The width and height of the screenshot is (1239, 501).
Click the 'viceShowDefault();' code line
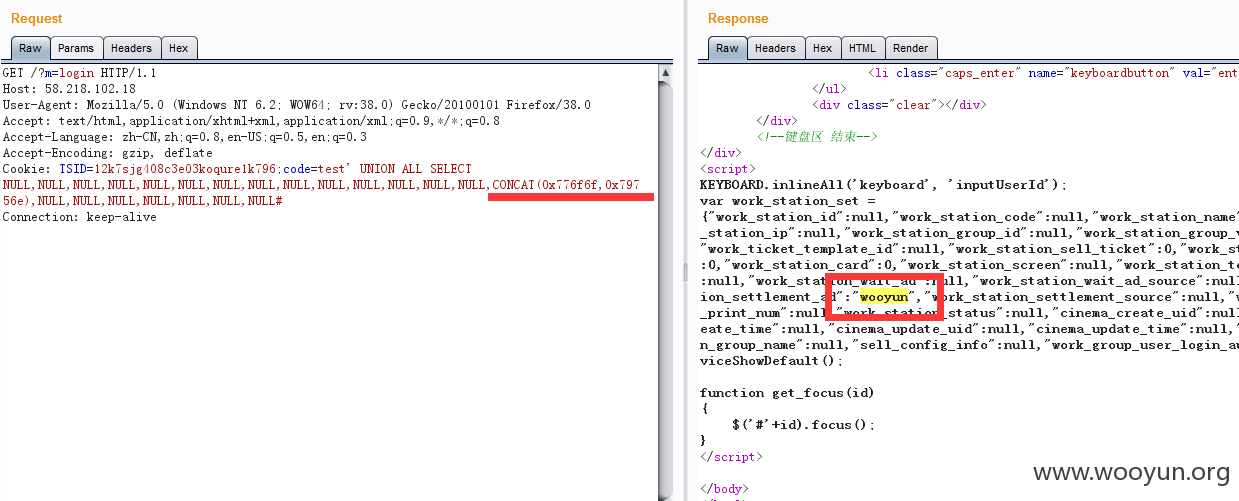[771, 361]
